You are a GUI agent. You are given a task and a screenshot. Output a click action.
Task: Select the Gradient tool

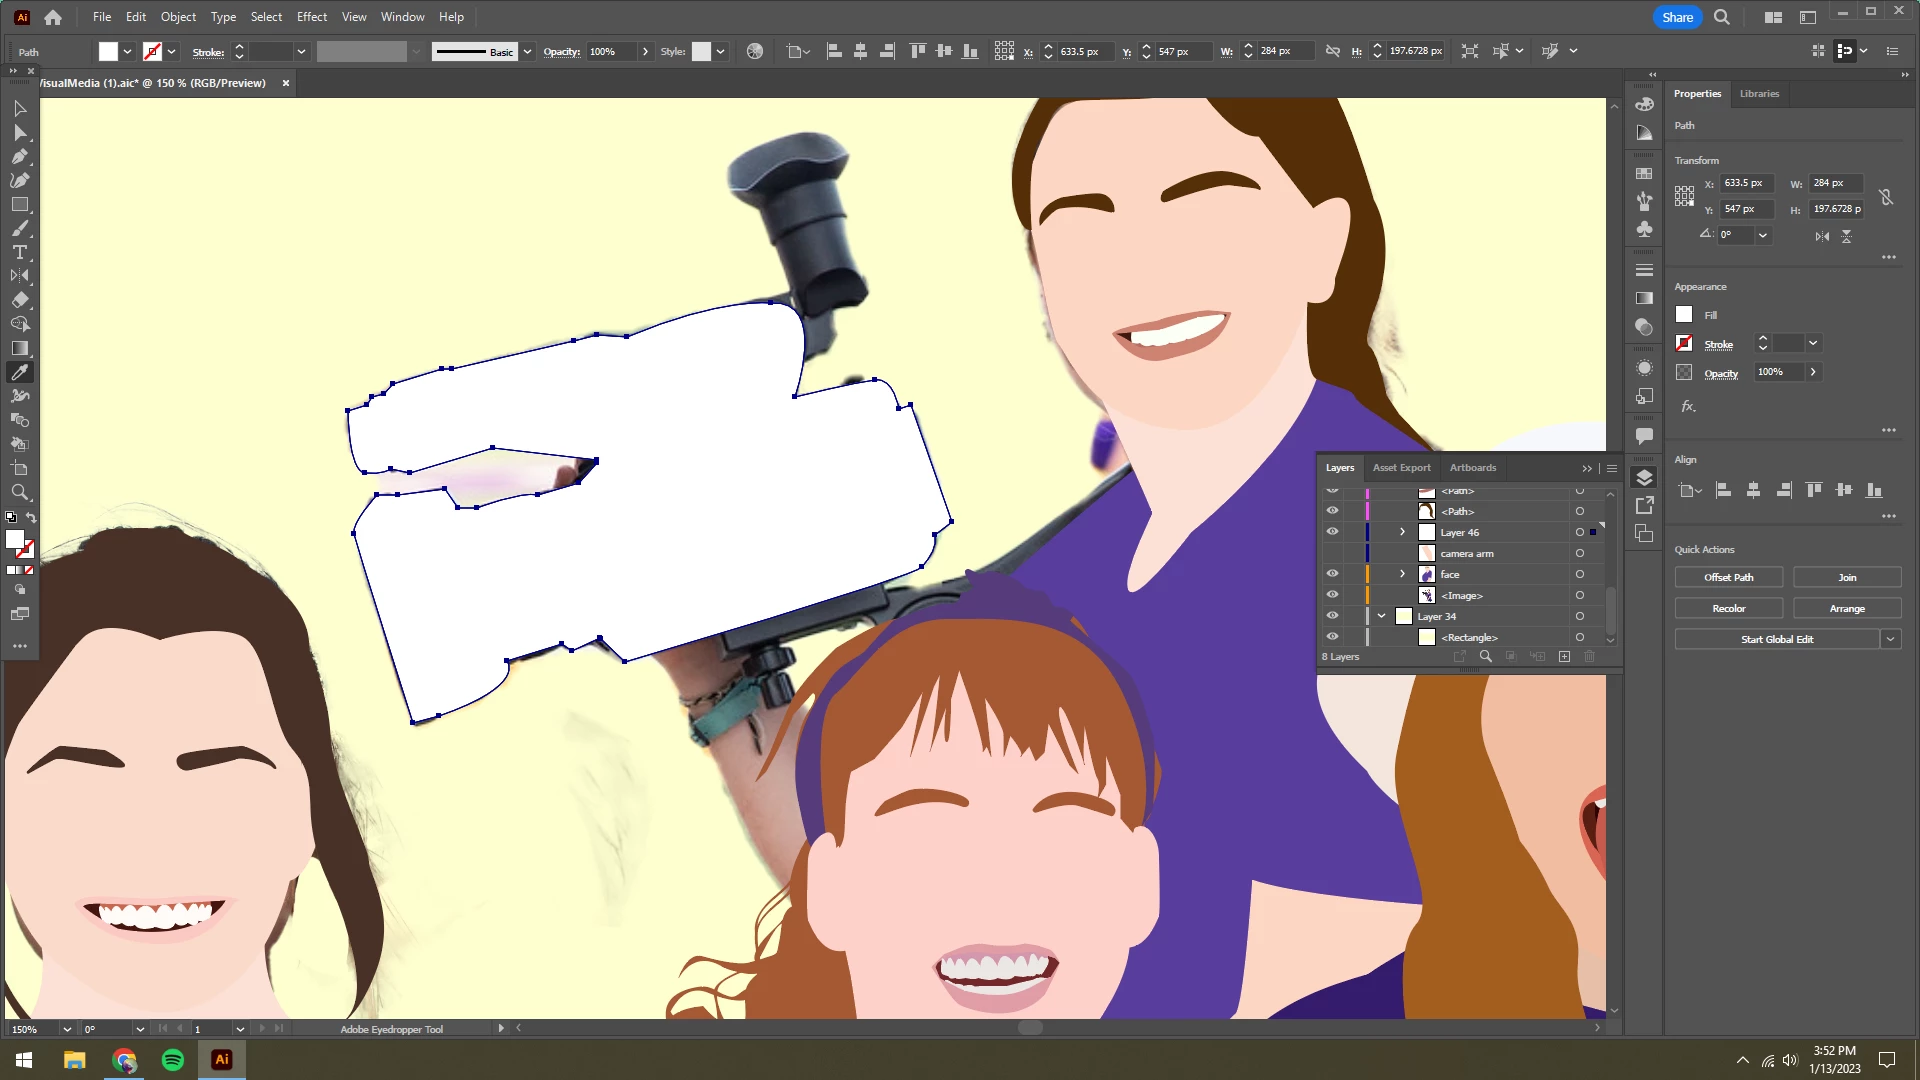tap(19, 348)
